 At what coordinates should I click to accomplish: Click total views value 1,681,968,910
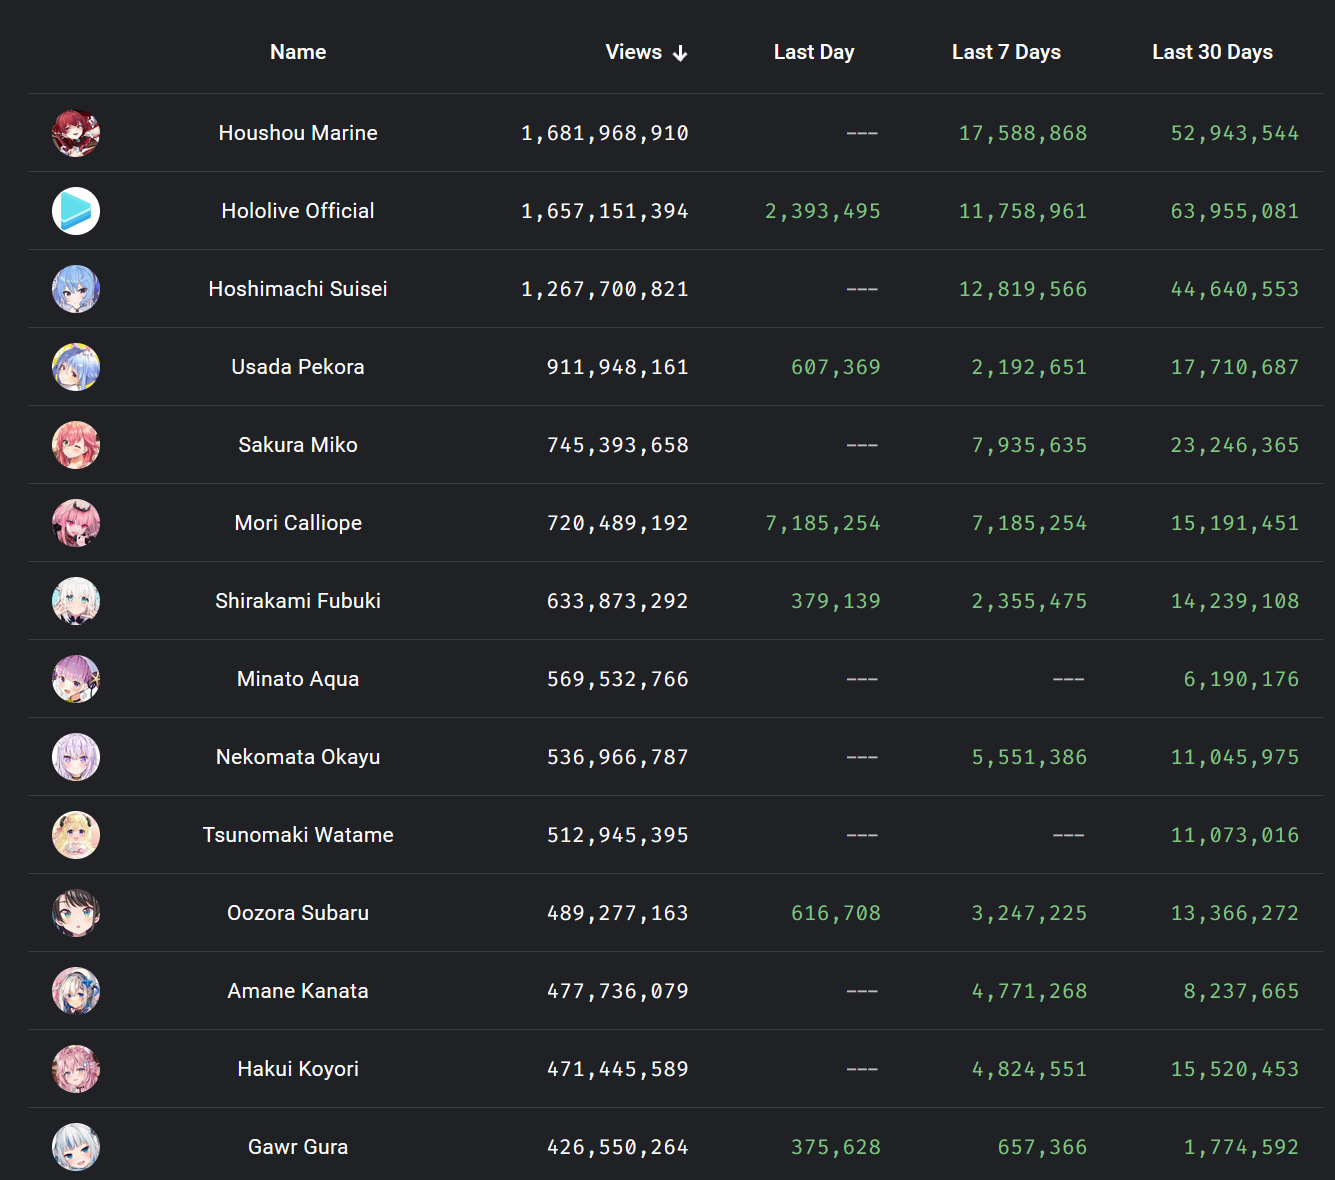coord(605,133)
